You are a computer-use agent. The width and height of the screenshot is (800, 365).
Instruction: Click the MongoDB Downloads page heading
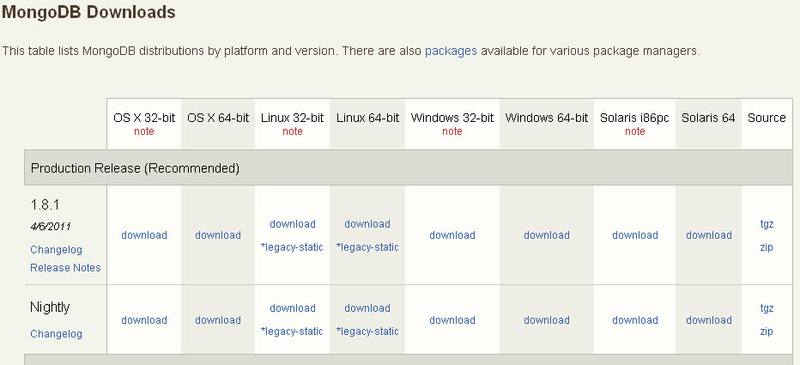pyautogui.click(x=89, y=12)
